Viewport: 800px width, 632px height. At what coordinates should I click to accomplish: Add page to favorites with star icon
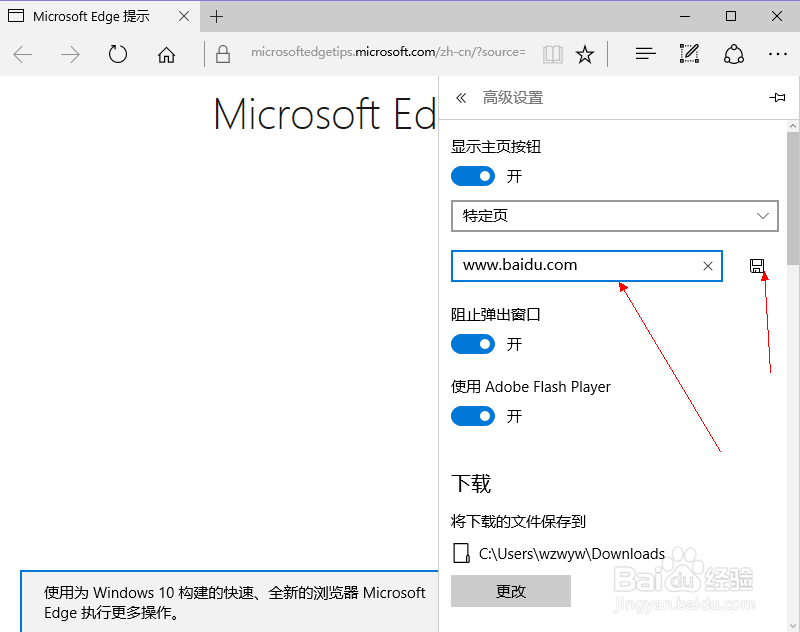click(x=585, y=54)
